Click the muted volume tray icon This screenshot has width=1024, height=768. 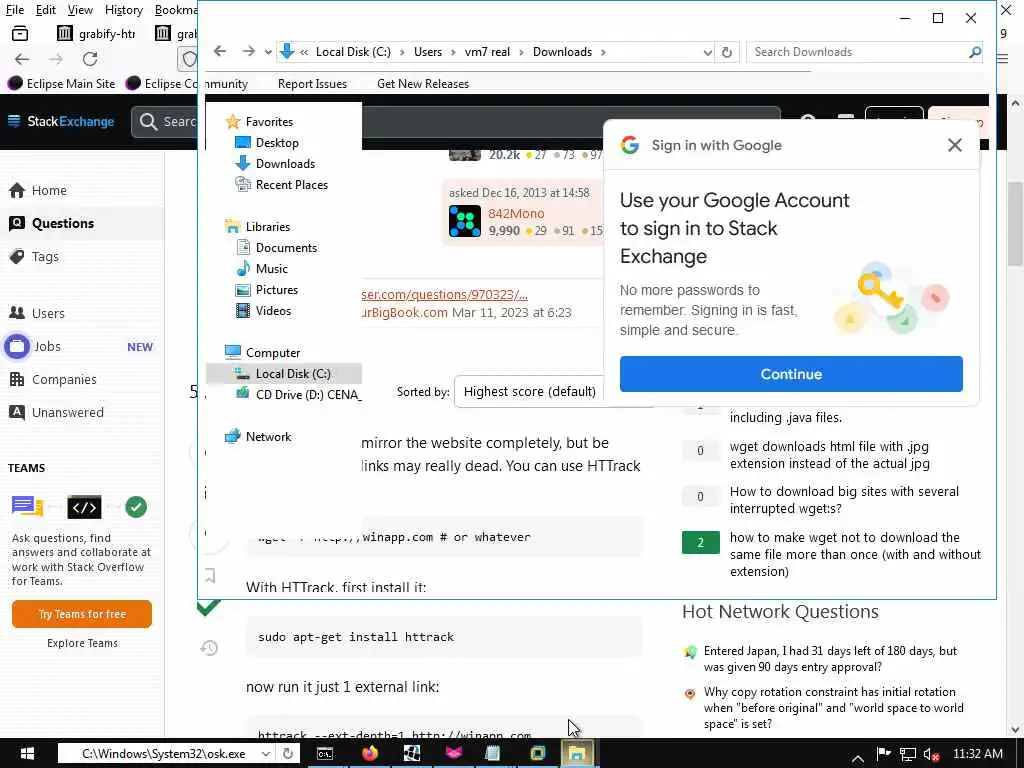coord(931,754)
